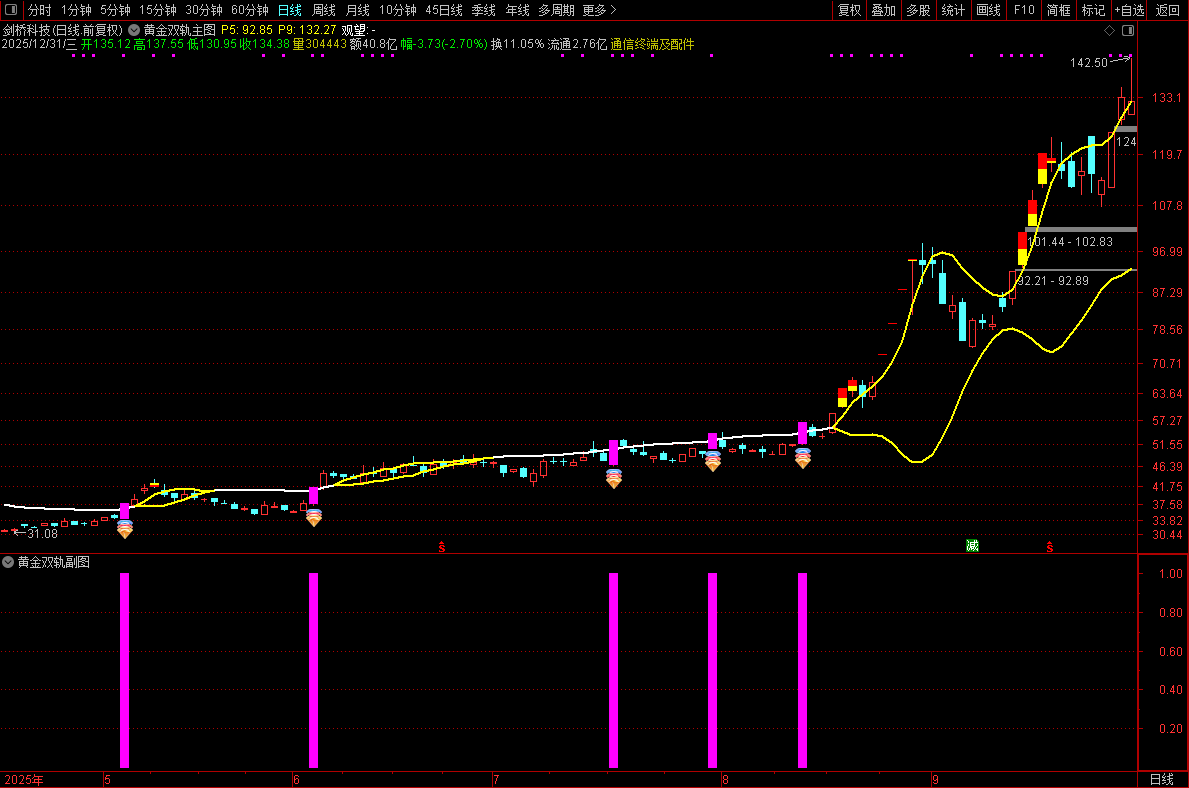The height and width of the screenshot is (788, 1189).
Task: Expand the 黄金双轨副图 sub-chart dropdown
Action: click(x=9, y=563)
